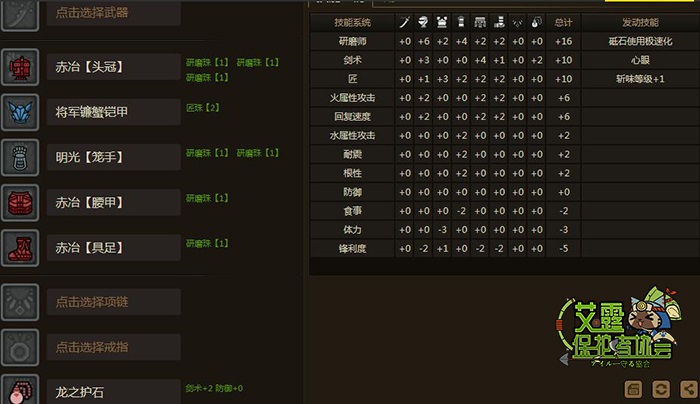Screen dimensions: 700x404
Task: Click the 回复速度 skill row name
Action: point(352,117)
